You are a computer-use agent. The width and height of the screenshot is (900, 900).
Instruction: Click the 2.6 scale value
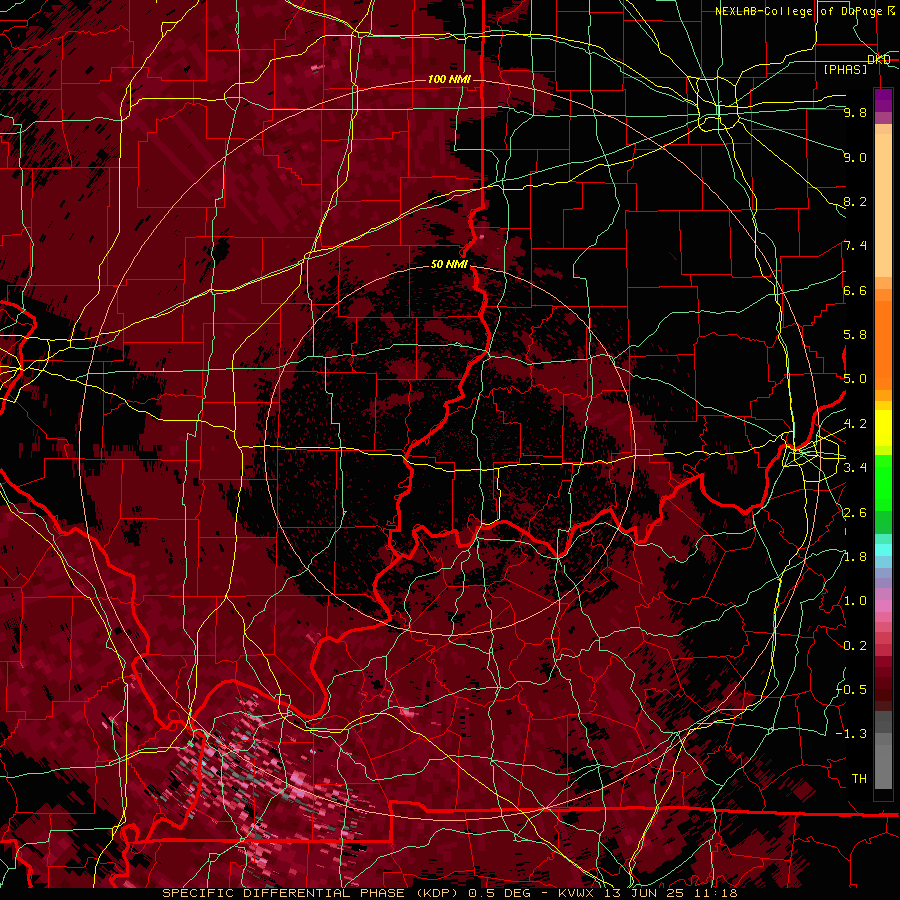[855, 512]
